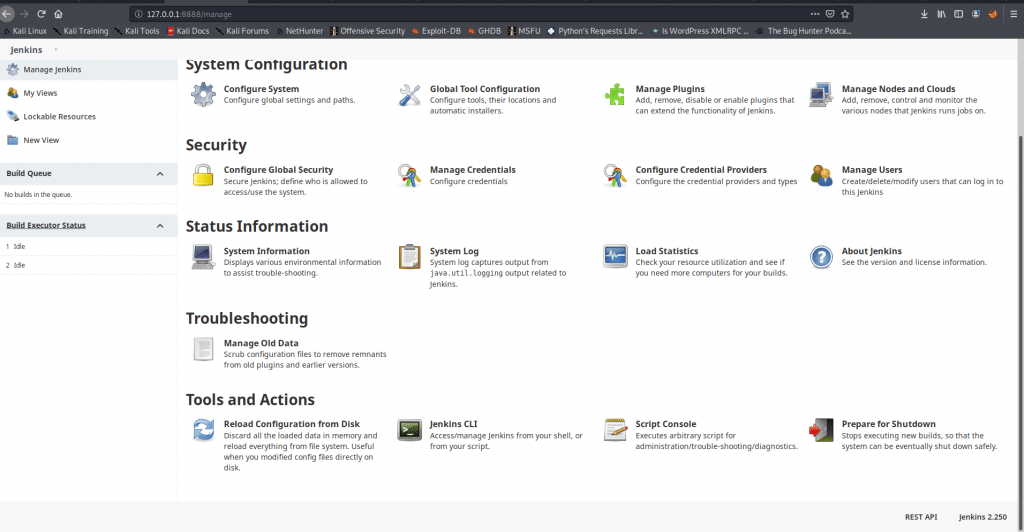This screenshot has width=1024, height=532.
Task: Bookmark this page with the star icon
Action: click(x=845, y=14)
